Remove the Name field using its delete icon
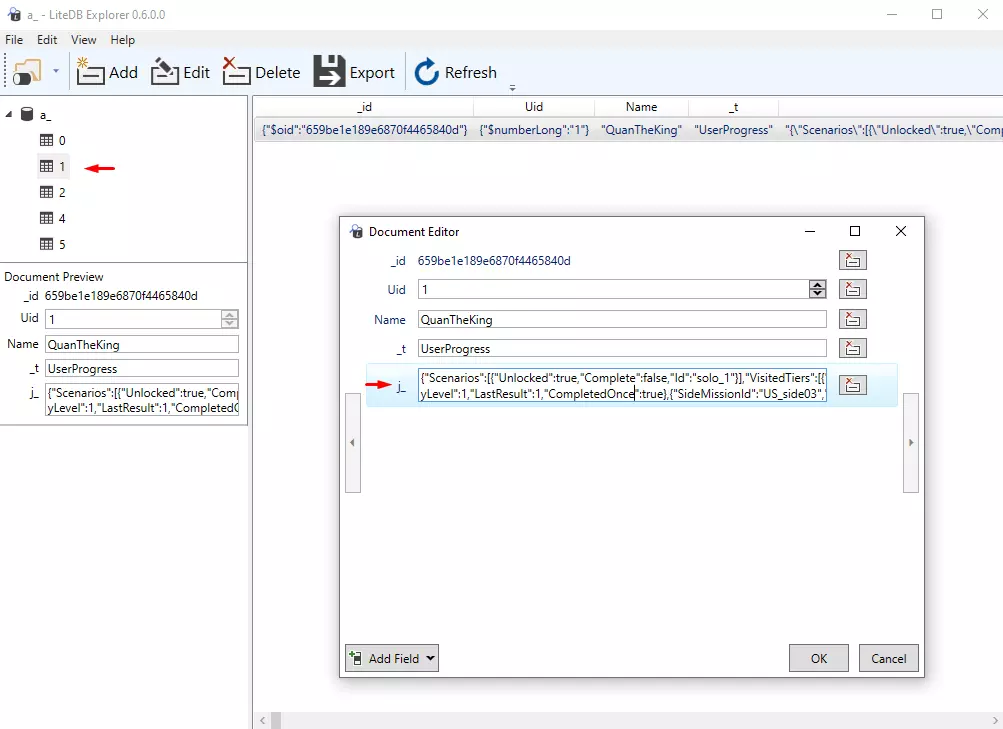 (x=852, y=320)
